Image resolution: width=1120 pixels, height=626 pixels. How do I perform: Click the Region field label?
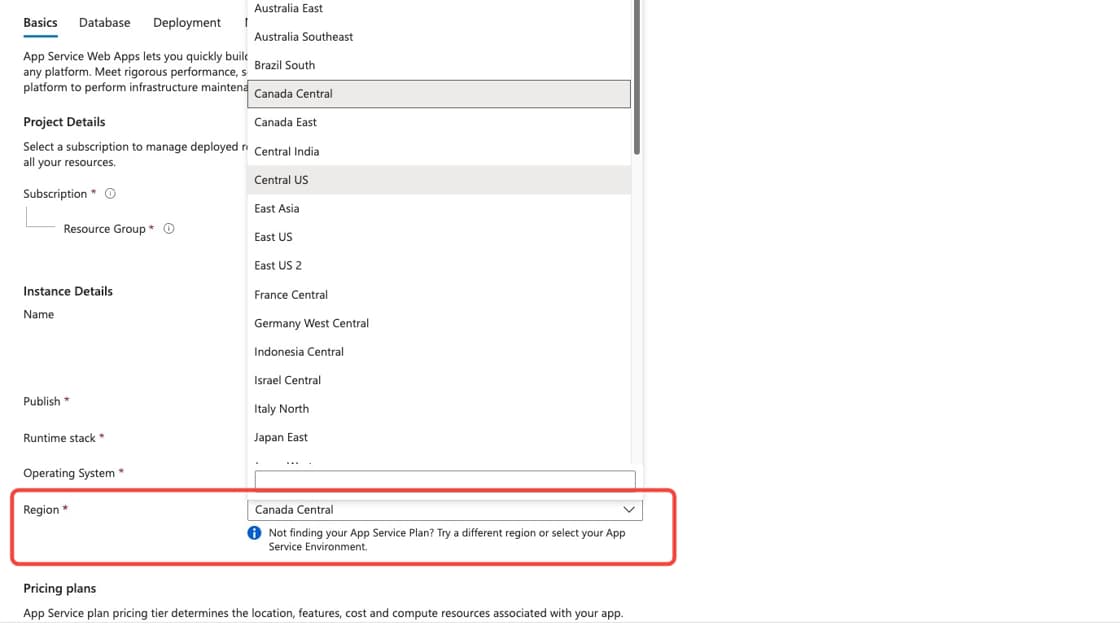pos(41,510)
